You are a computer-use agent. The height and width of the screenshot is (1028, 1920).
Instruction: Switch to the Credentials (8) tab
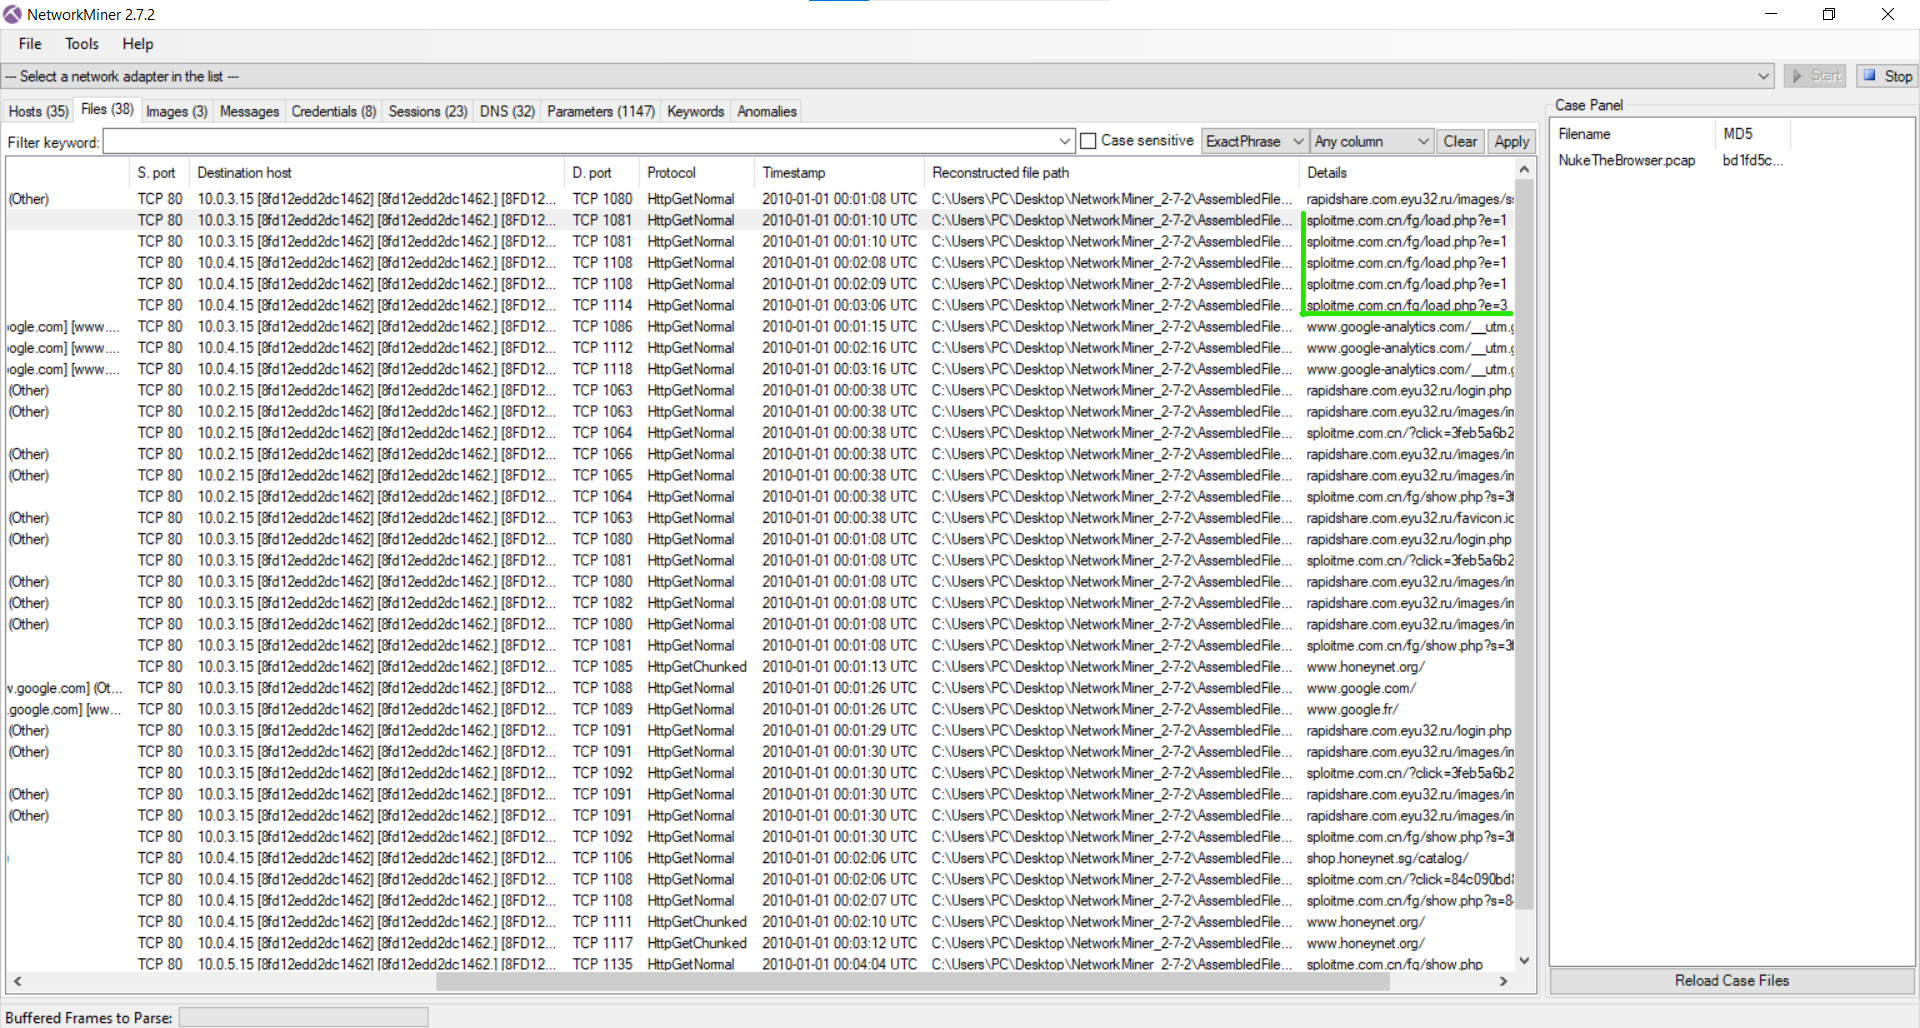pyautogui.click(x=334, y=111)
